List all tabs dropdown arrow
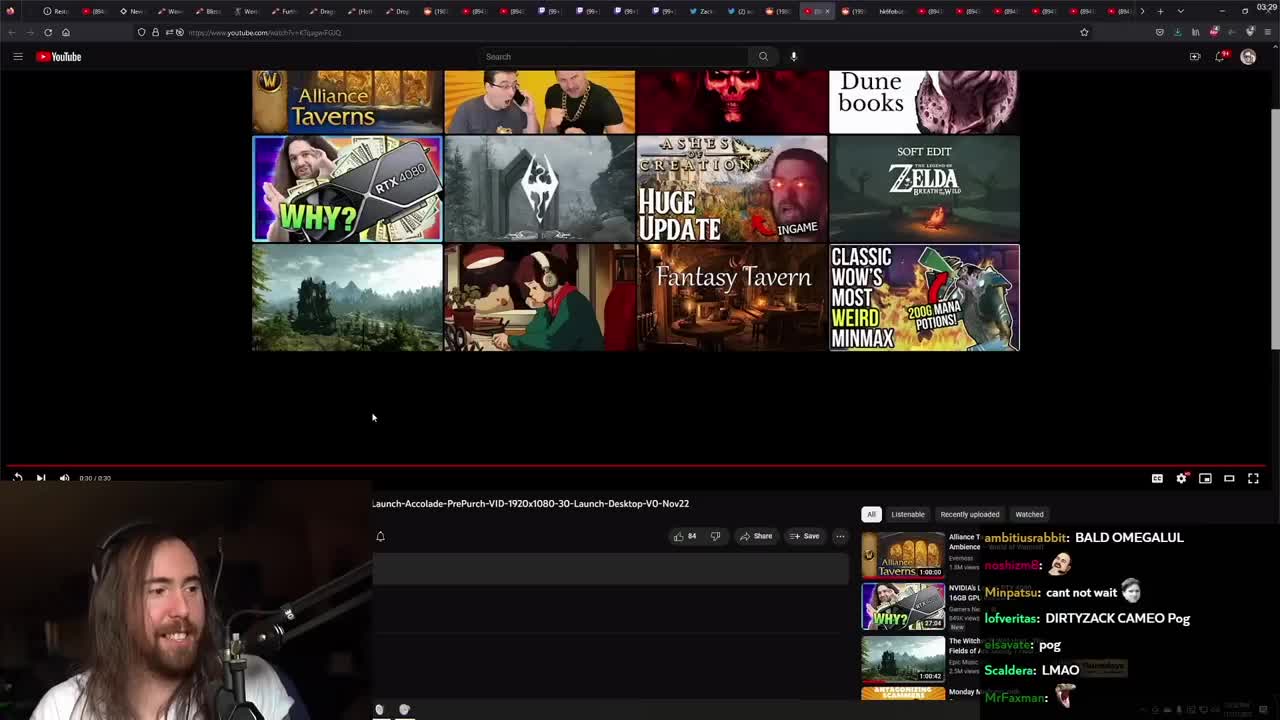The image size is (1280, 720). (1181, 11)
